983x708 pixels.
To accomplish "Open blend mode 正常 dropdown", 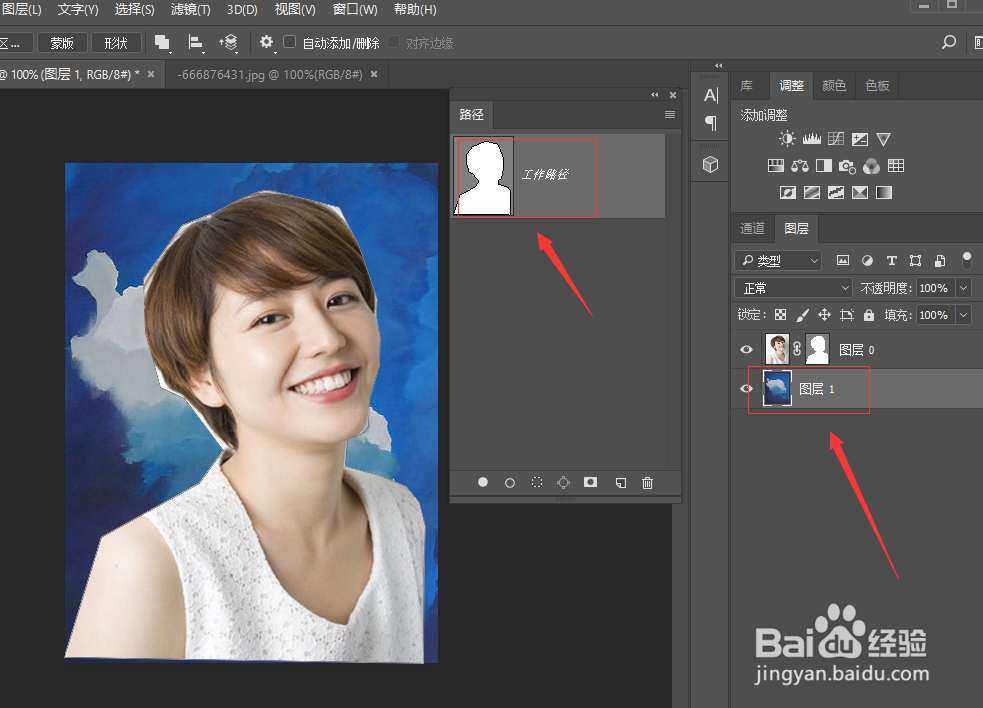I will point(793,288).
